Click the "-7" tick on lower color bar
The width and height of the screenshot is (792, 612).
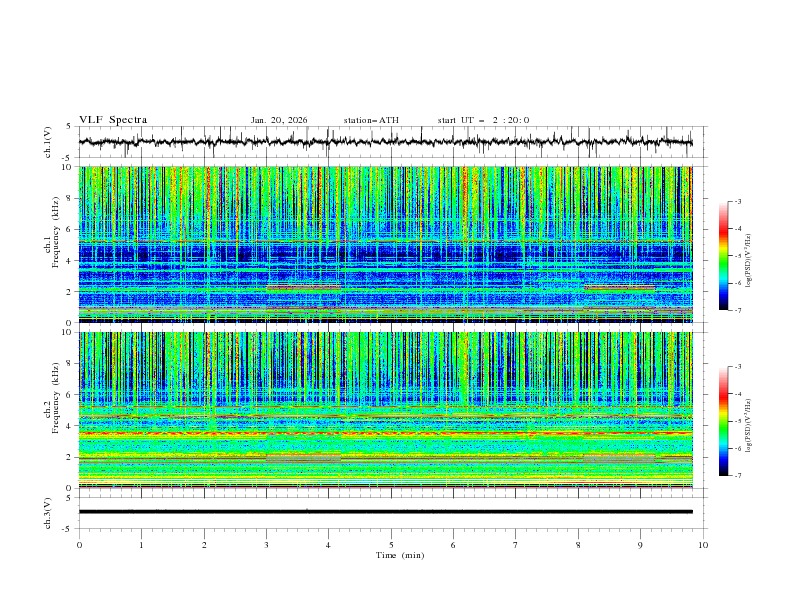click(x=738, y=475)
